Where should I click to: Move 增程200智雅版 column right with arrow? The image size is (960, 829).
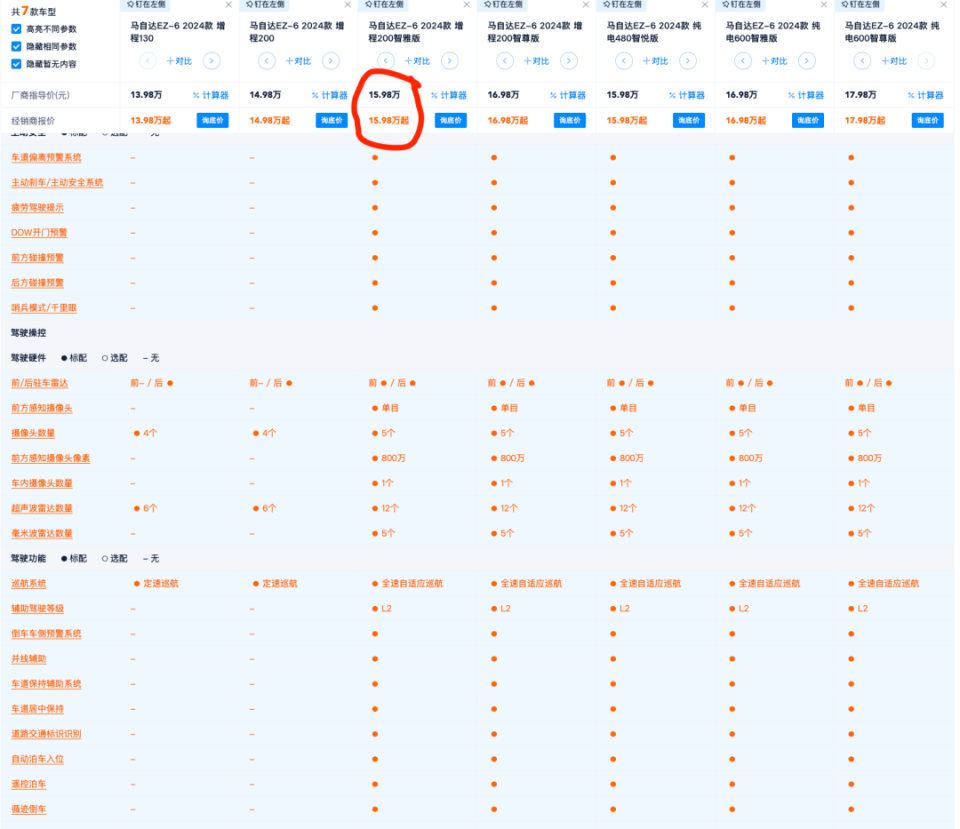click(x=450, y=61)
